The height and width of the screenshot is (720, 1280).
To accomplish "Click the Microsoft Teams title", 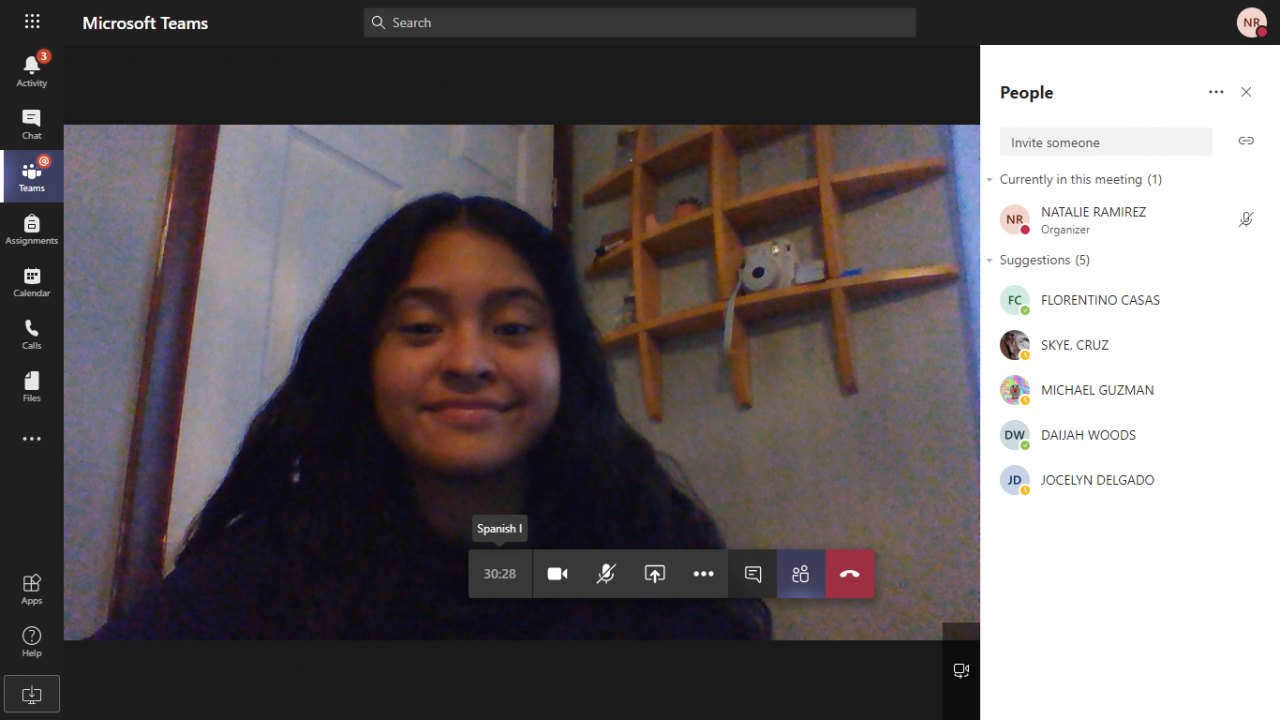I will point(145,23).
